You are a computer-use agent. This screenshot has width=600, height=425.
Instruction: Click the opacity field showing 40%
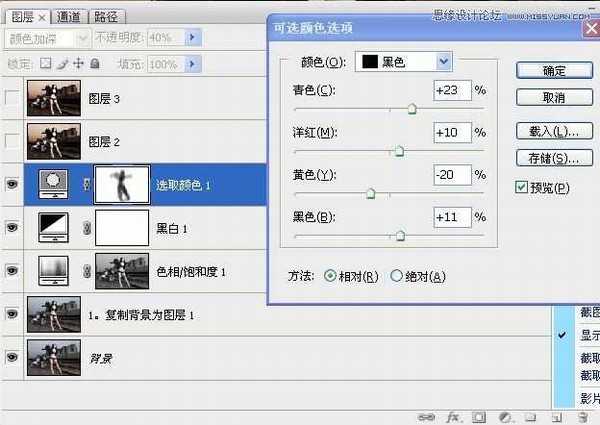[x=166, y=37]
